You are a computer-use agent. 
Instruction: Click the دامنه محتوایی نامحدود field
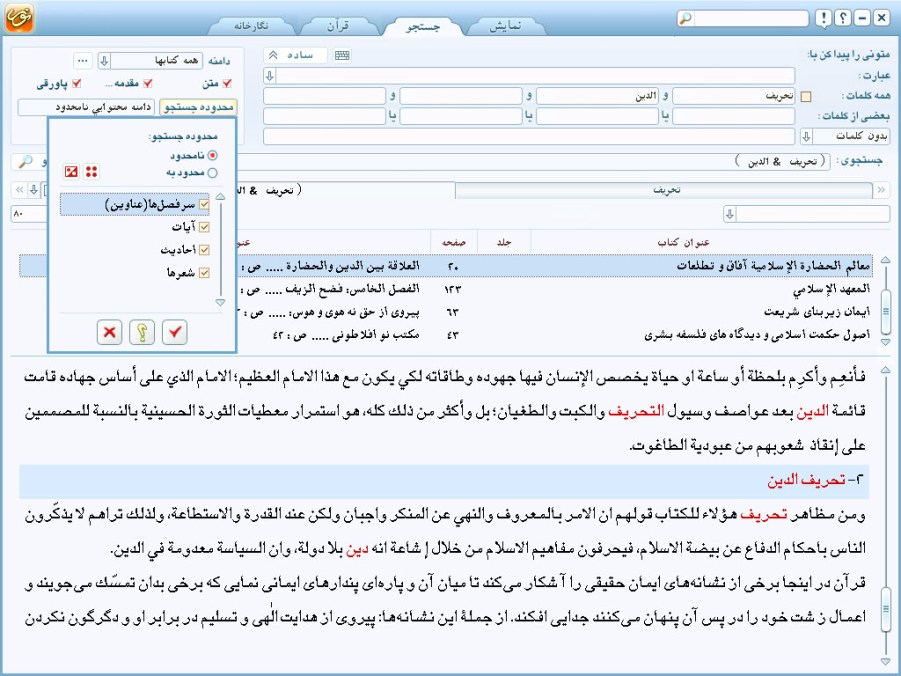[x=86, y=107]
